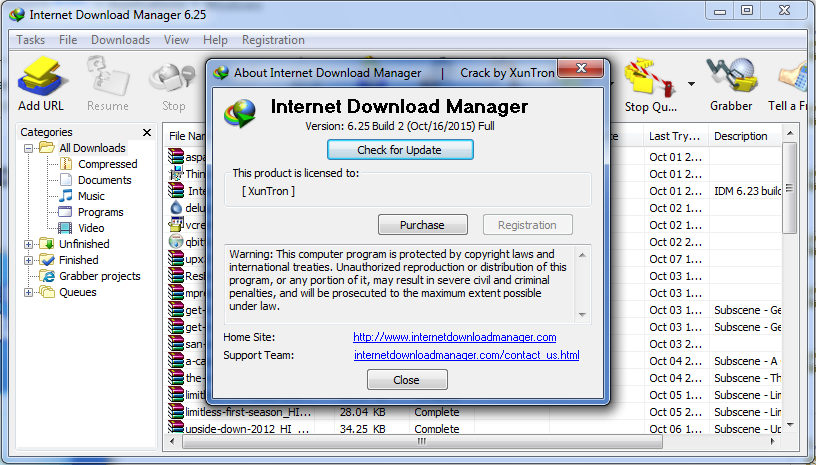Screen dimensions: 816x465
Task: Click Check for Update button
Action: pos(400,150)
